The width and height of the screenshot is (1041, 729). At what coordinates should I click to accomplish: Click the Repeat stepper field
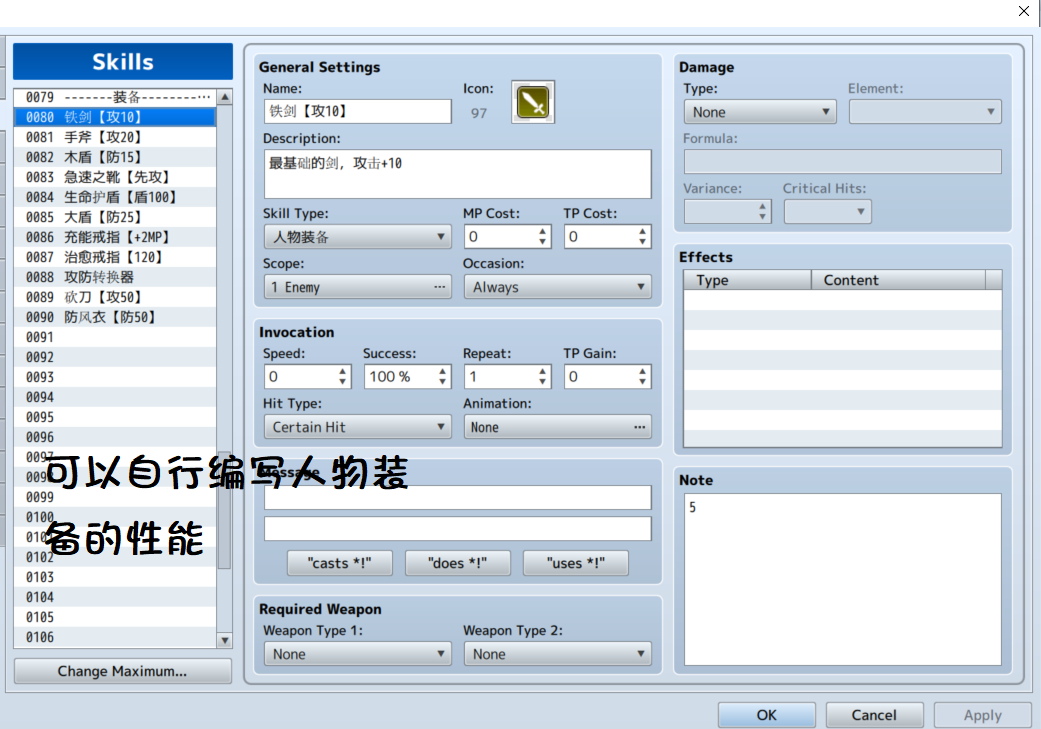(x=507, y=376)
